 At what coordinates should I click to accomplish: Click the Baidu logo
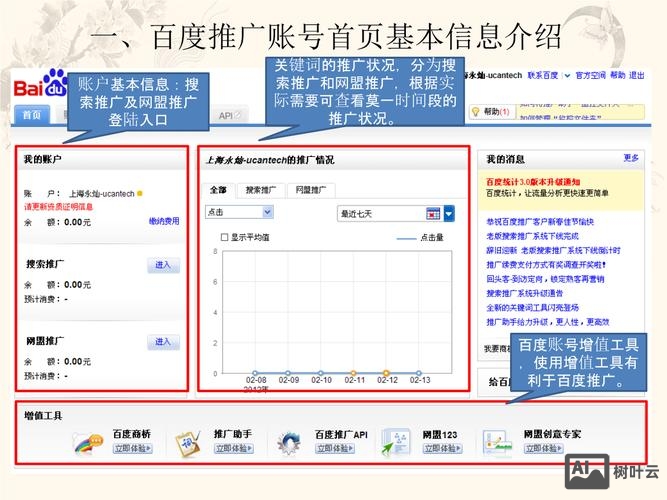click(40, 84)
